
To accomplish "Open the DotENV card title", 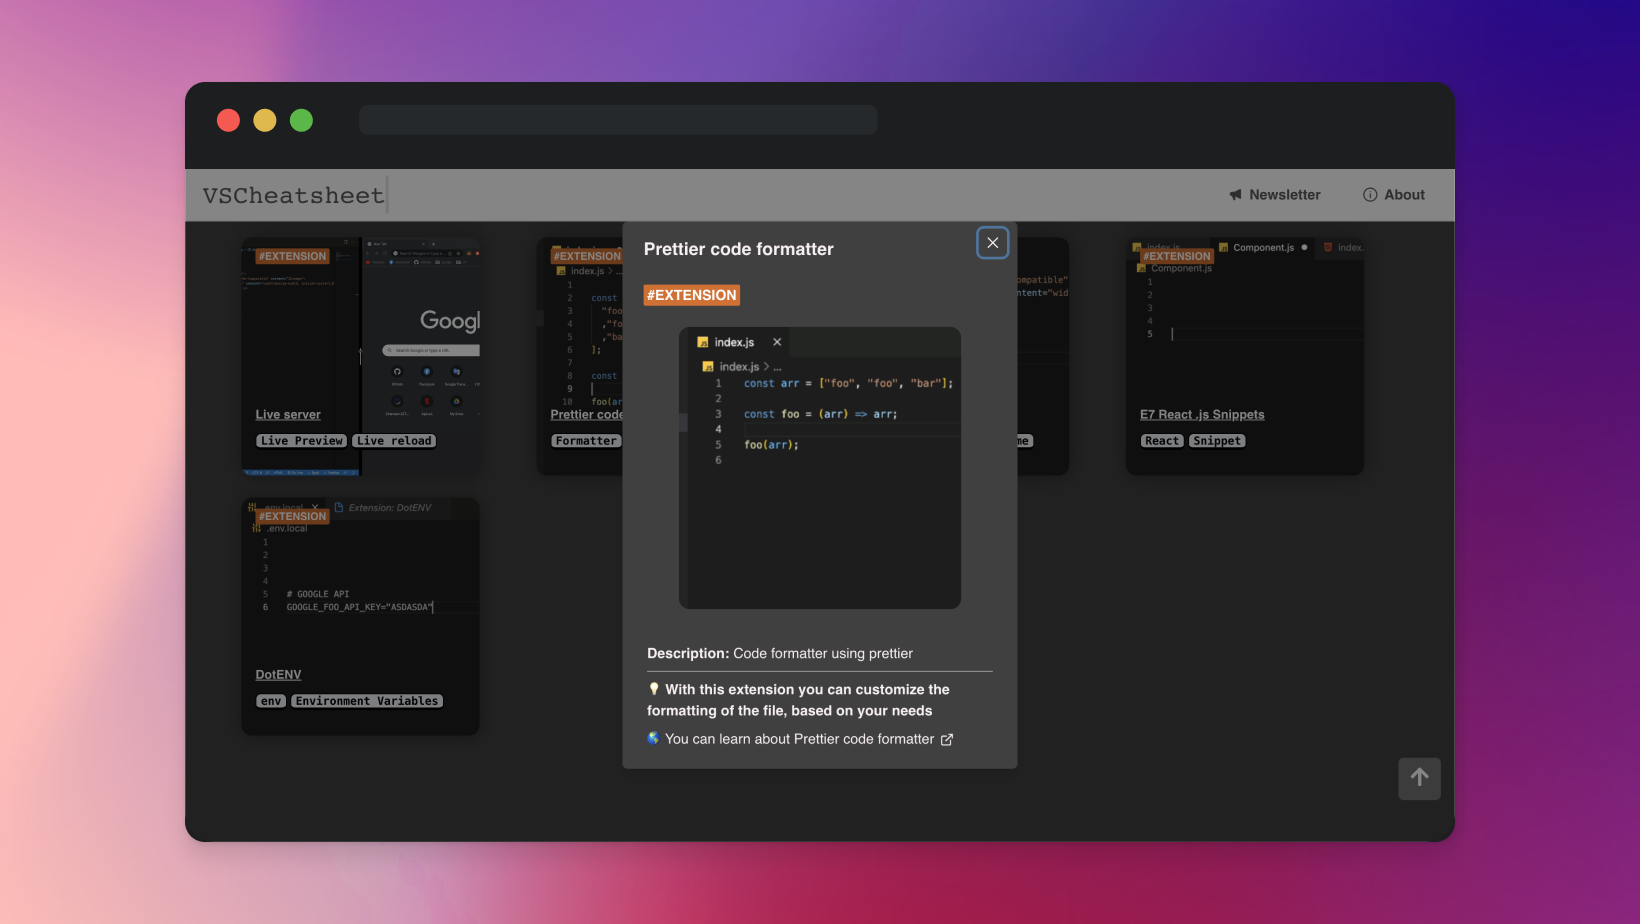I will click(278, 675).
